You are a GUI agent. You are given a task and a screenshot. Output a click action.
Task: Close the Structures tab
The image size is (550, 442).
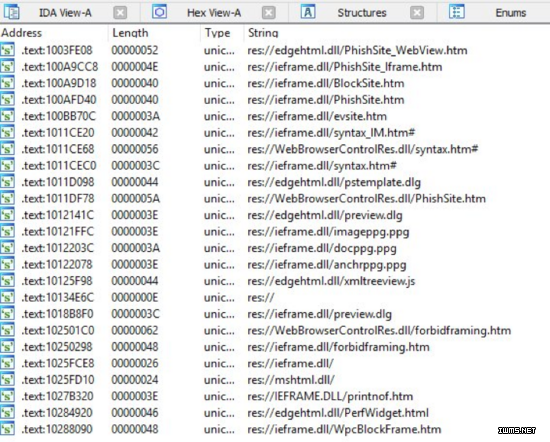pyautogui.click(x=417, y=13)
